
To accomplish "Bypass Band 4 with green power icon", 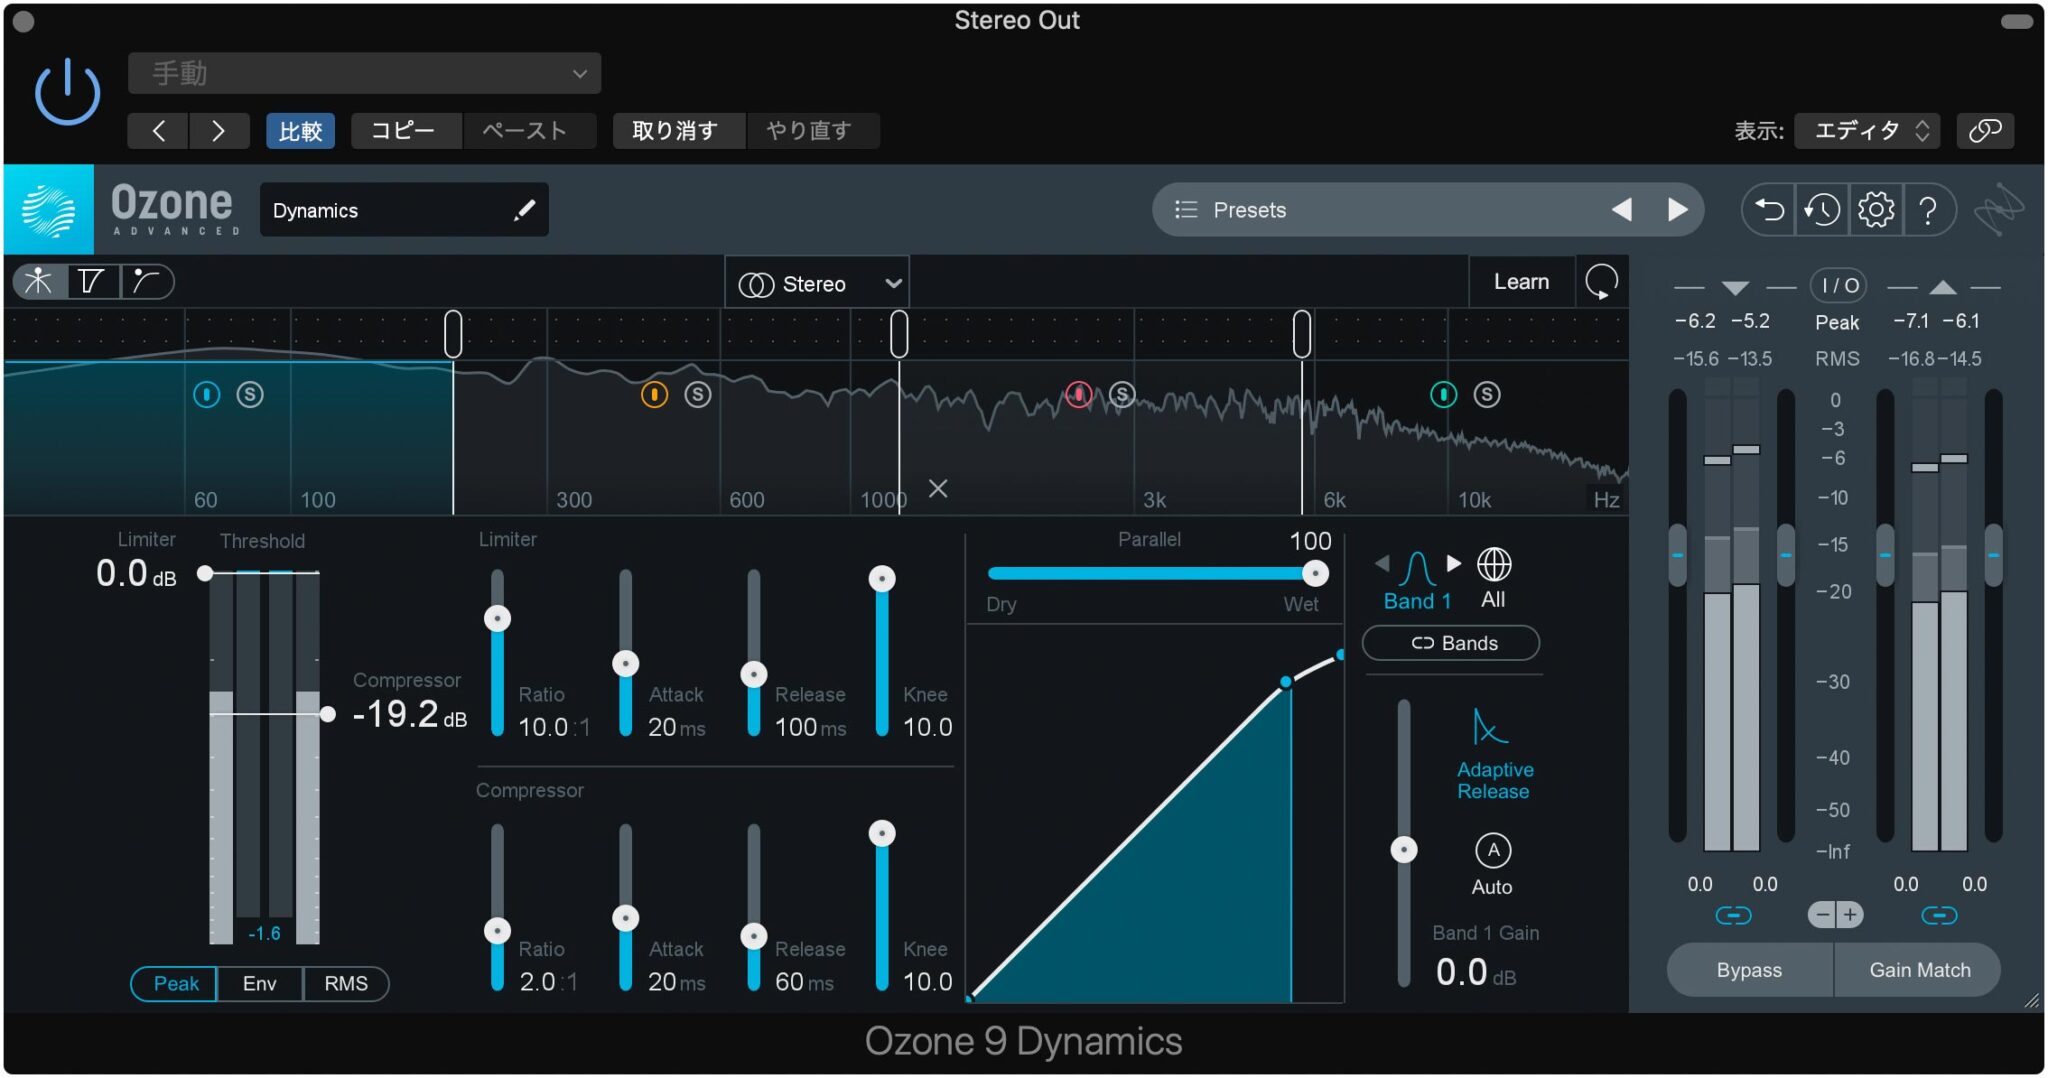I will [1443, 395].
